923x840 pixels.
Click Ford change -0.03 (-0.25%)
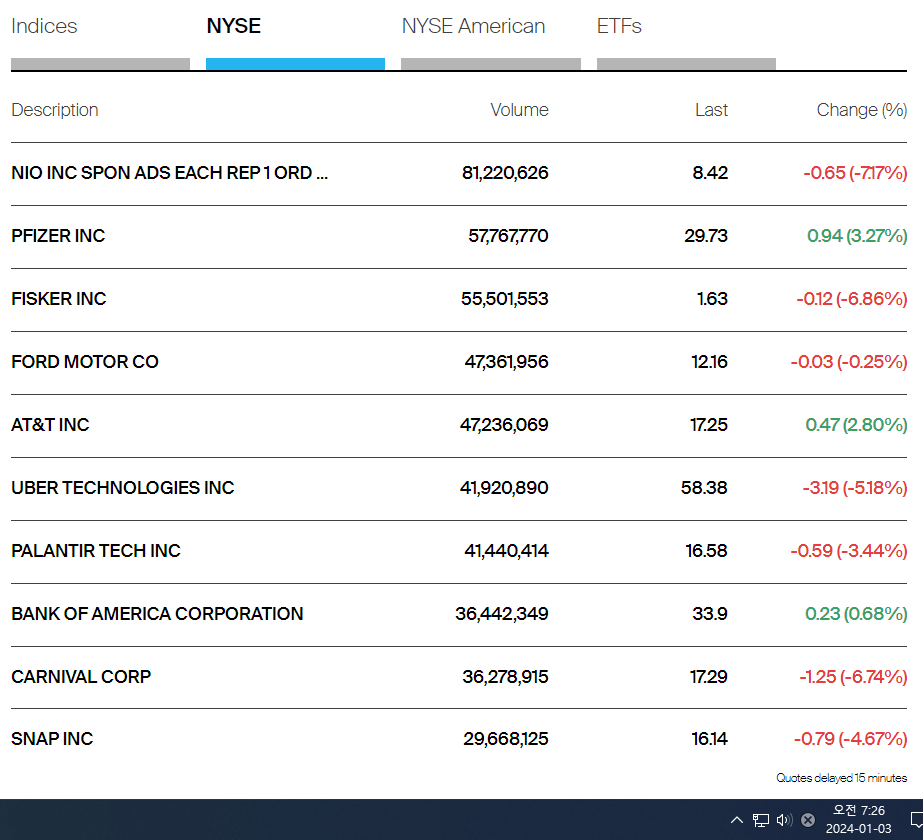848,362
